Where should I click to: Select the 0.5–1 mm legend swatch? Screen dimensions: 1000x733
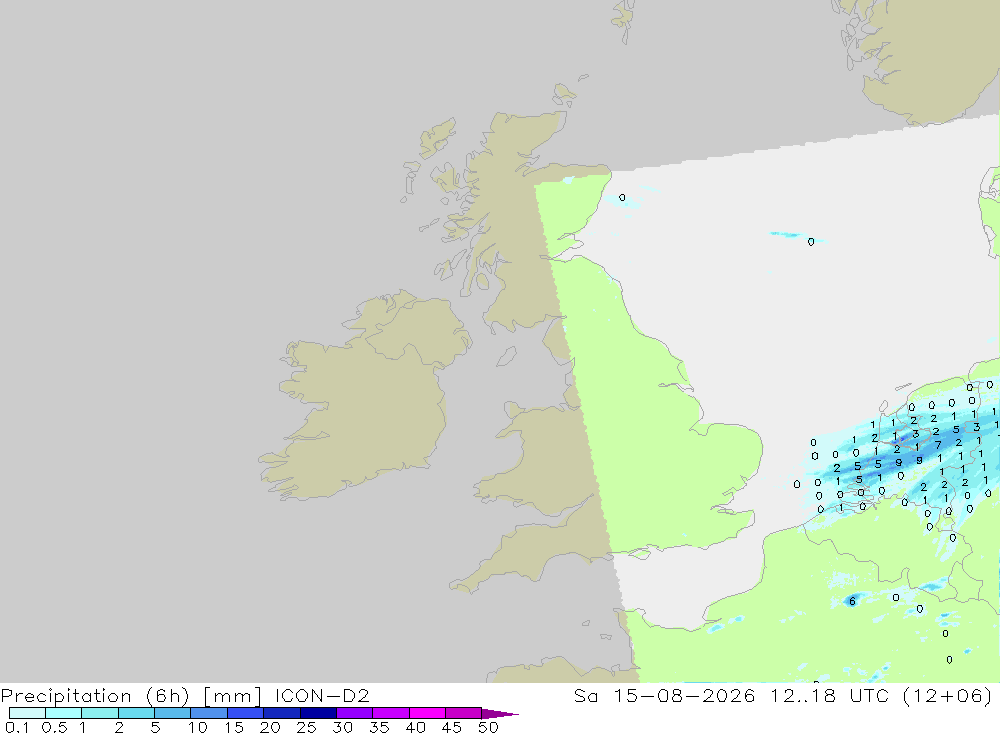click(63, 713)
